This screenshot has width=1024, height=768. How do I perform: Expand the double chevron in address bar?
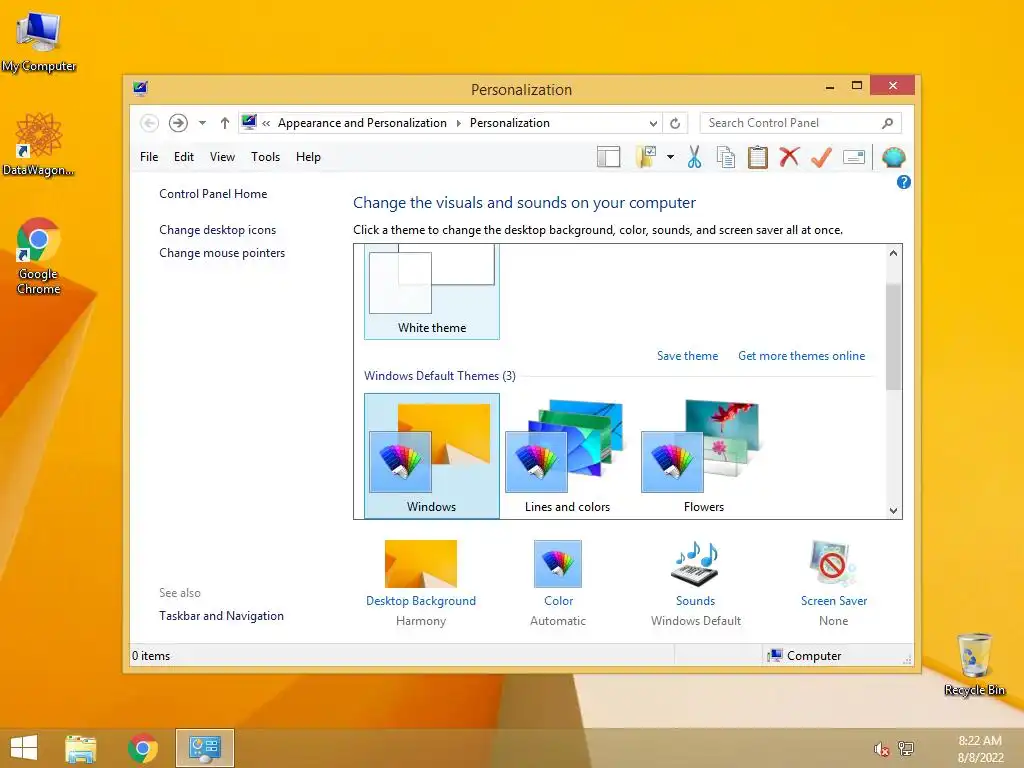point(266,123)
